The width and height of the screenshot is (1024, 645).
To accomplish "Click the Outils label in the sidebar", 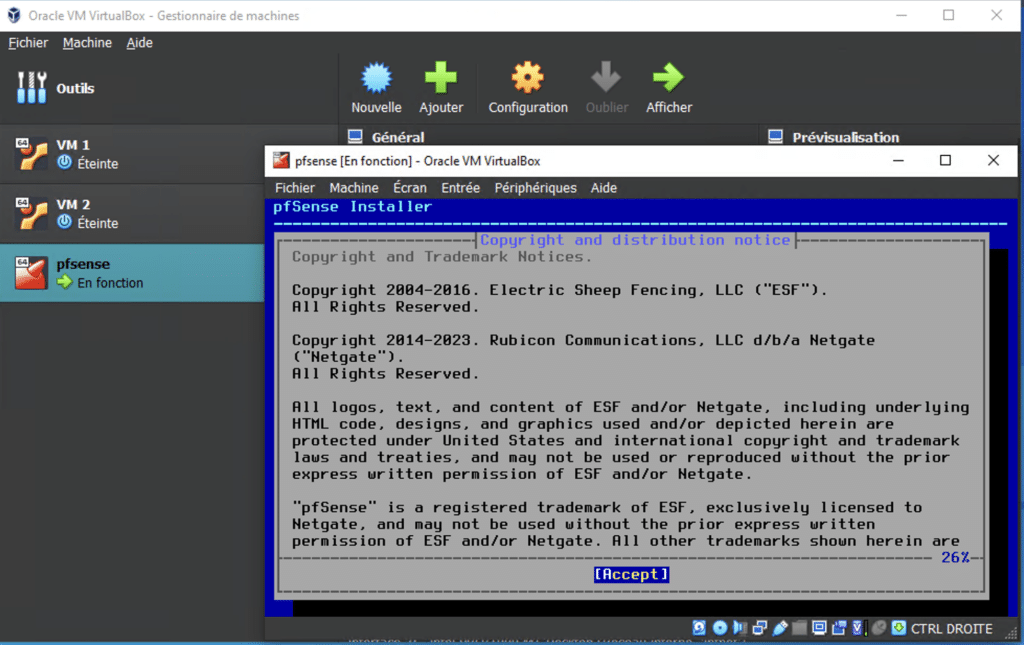I will (x=75, y=88).
